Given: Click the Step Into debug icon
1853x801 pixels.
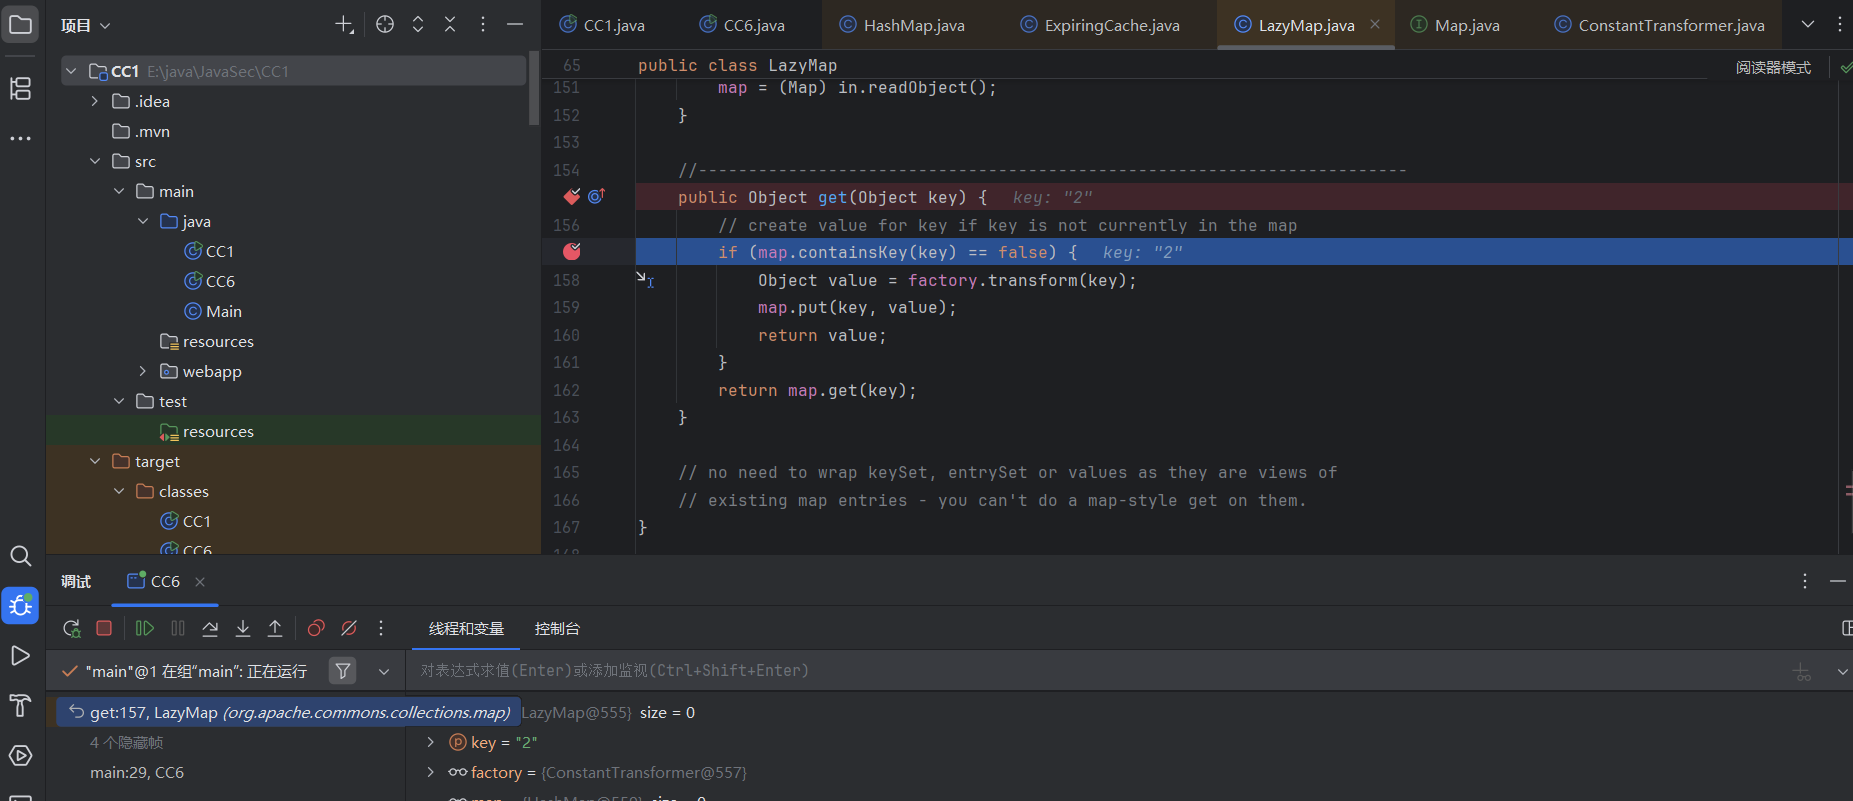Looking at the screenshot, I should (x=243, y=628).
